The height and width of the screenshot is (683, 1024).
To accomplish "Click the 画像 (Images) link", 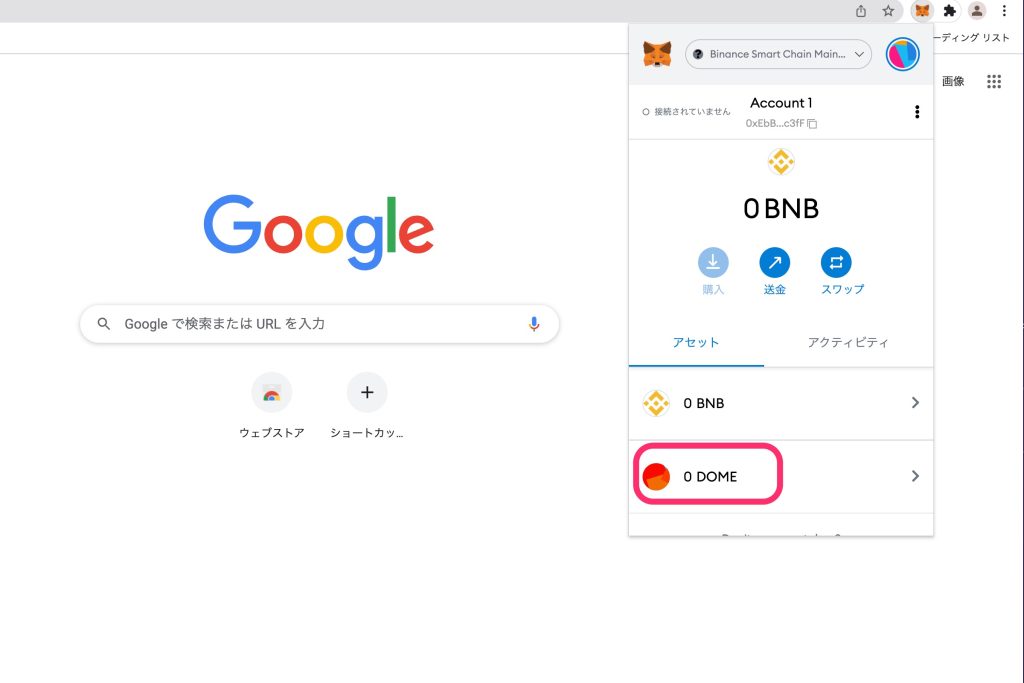I will tap(953, 82).
